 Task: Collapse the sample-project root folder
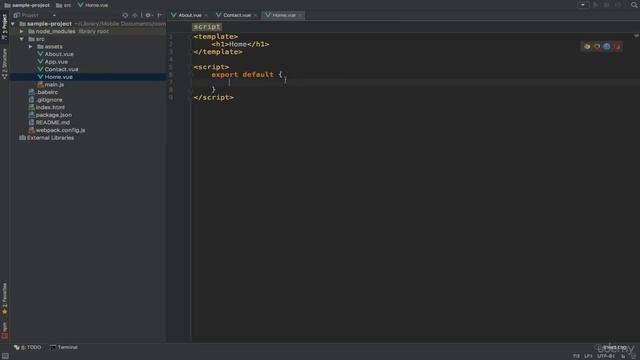tap(13, 24)
